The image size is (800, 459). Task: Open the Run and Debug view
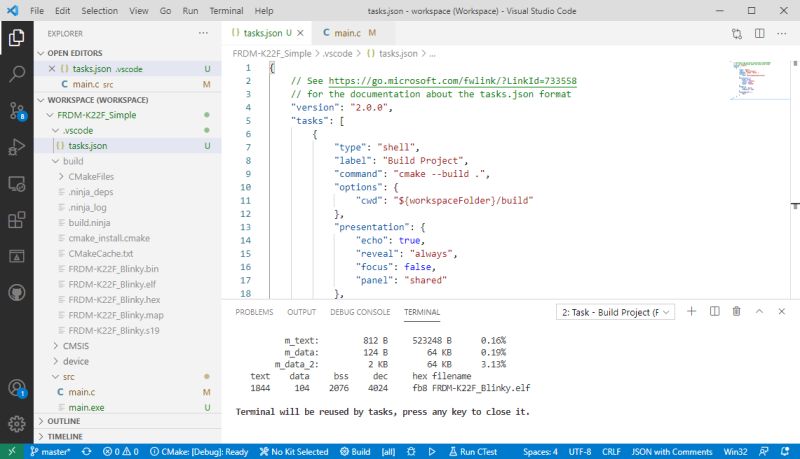pos(16,147)
